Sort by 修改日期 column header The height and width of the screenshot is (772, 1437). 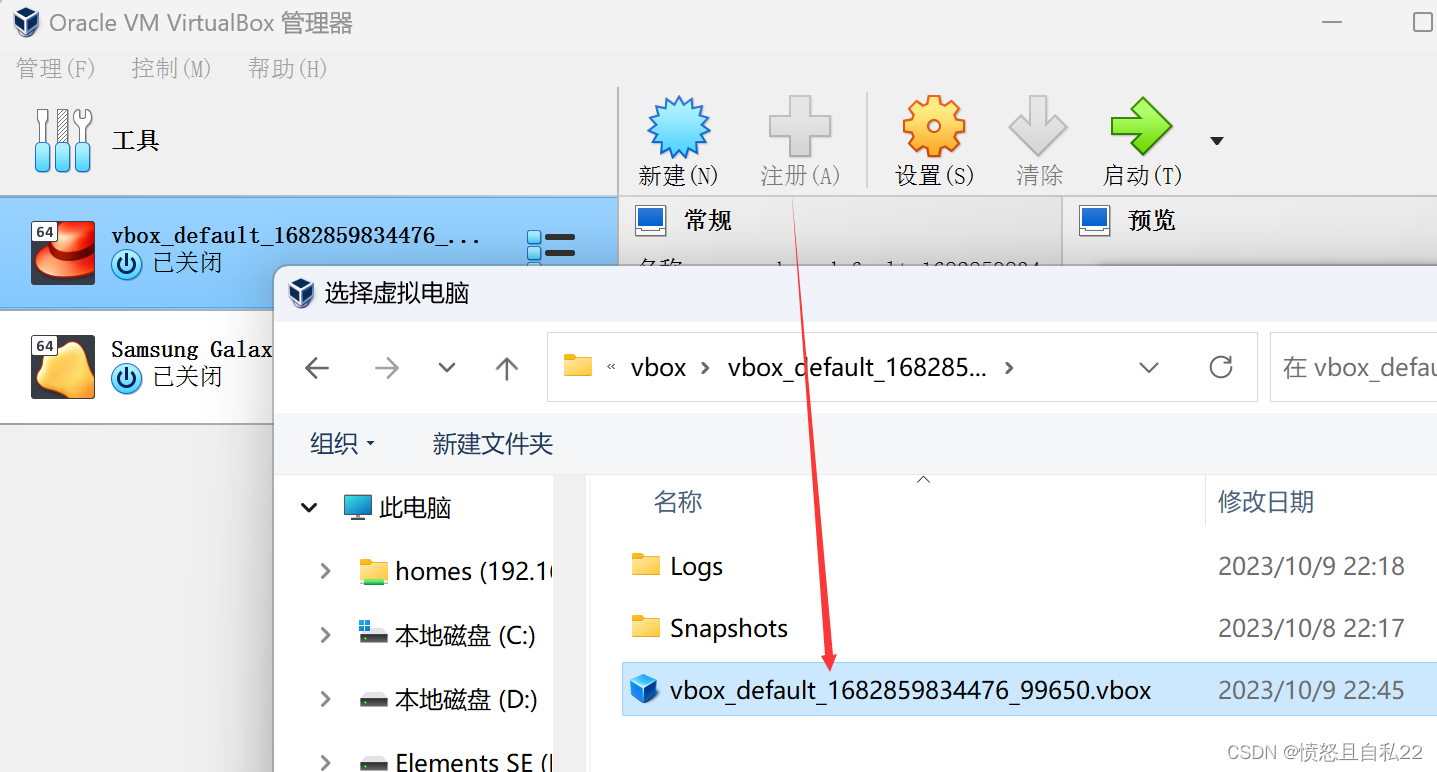point(1265,501)
